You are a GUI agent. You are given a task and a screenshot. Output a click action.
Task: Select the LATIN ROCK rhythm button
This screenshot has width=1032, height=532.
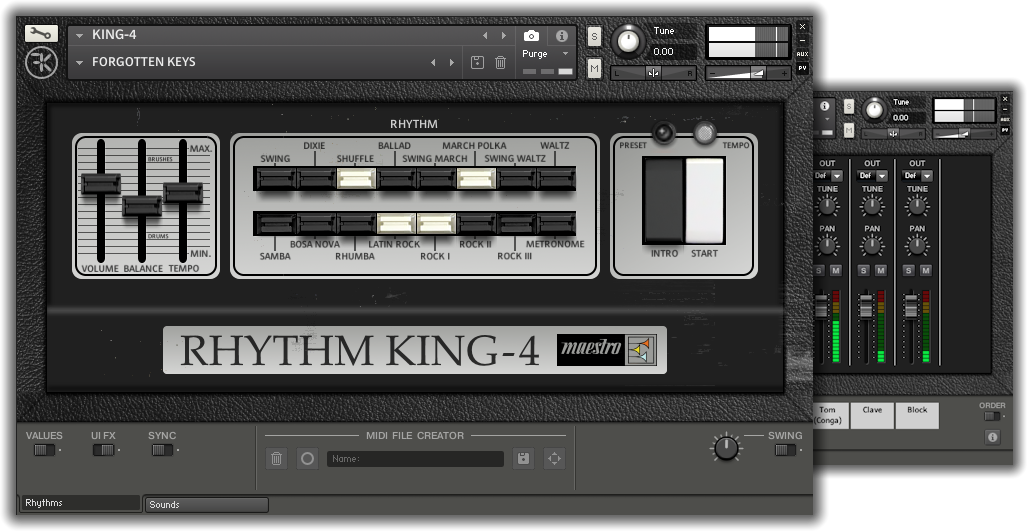pos(396,224)
